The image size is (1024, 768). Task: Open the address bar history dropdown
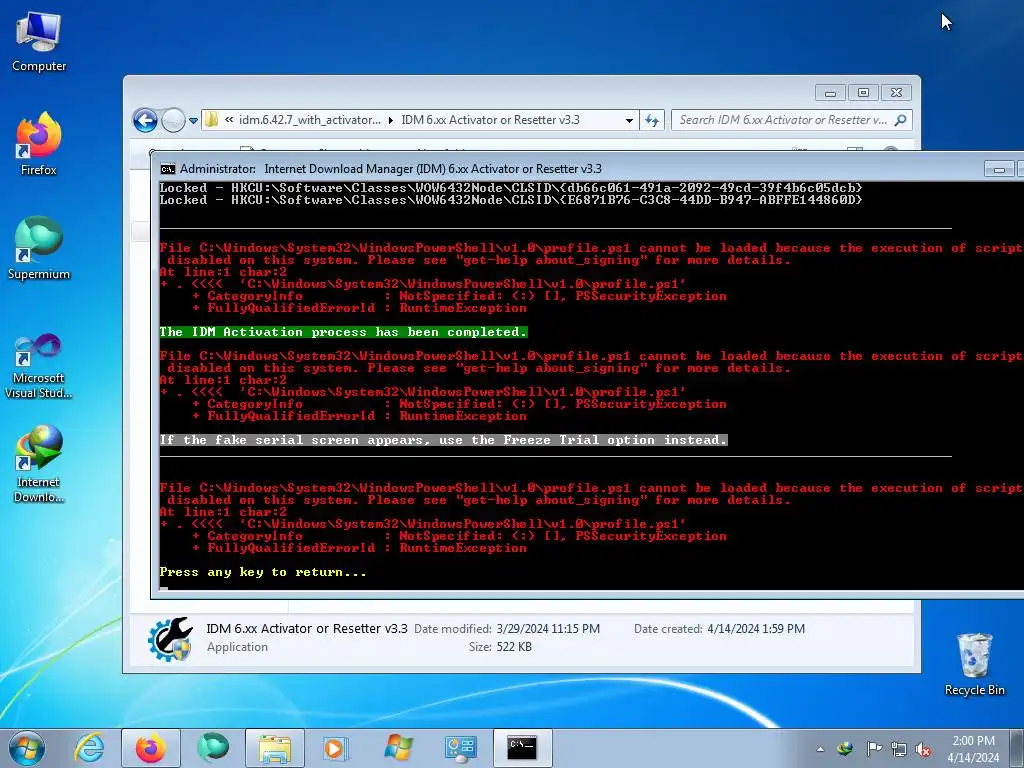(x=629, y=120)
